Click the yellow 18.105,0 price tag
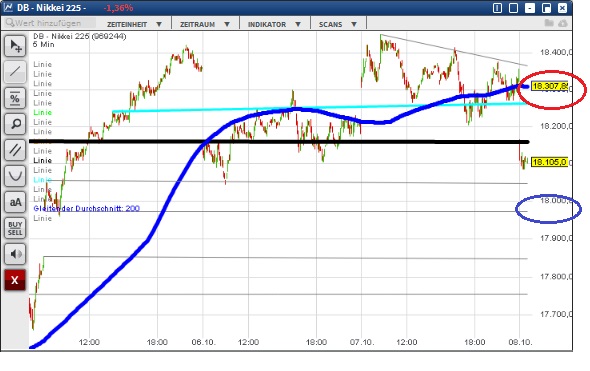Image resolution: width=590 pixels, height=371 pixels. click(x=549, y=162)
